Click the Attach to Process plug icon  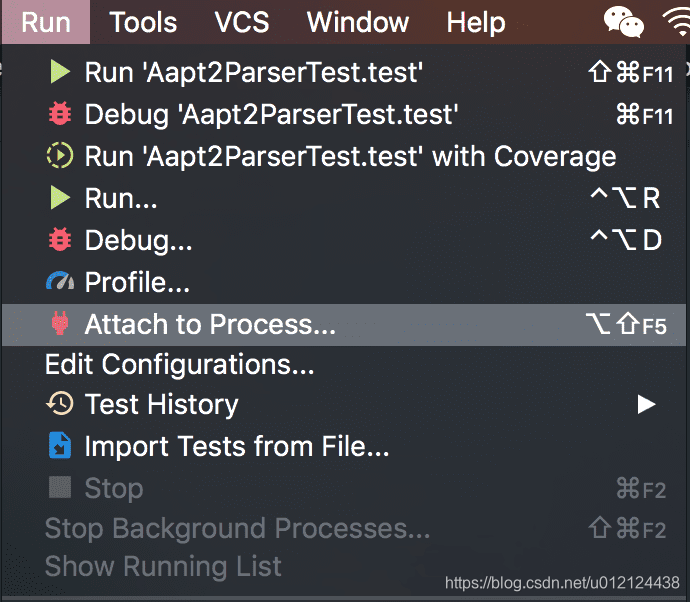click(60, 325)
